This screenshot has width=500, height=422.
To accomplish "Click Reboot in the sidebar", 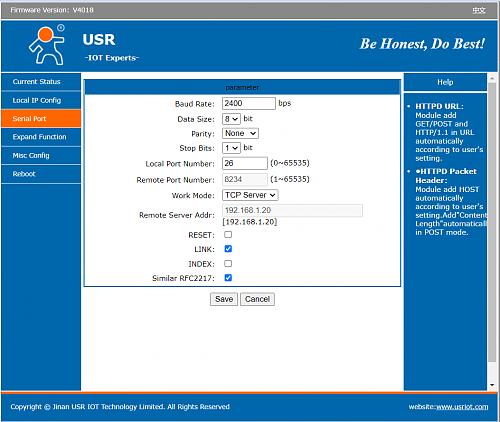I will [x=41, y=174].
